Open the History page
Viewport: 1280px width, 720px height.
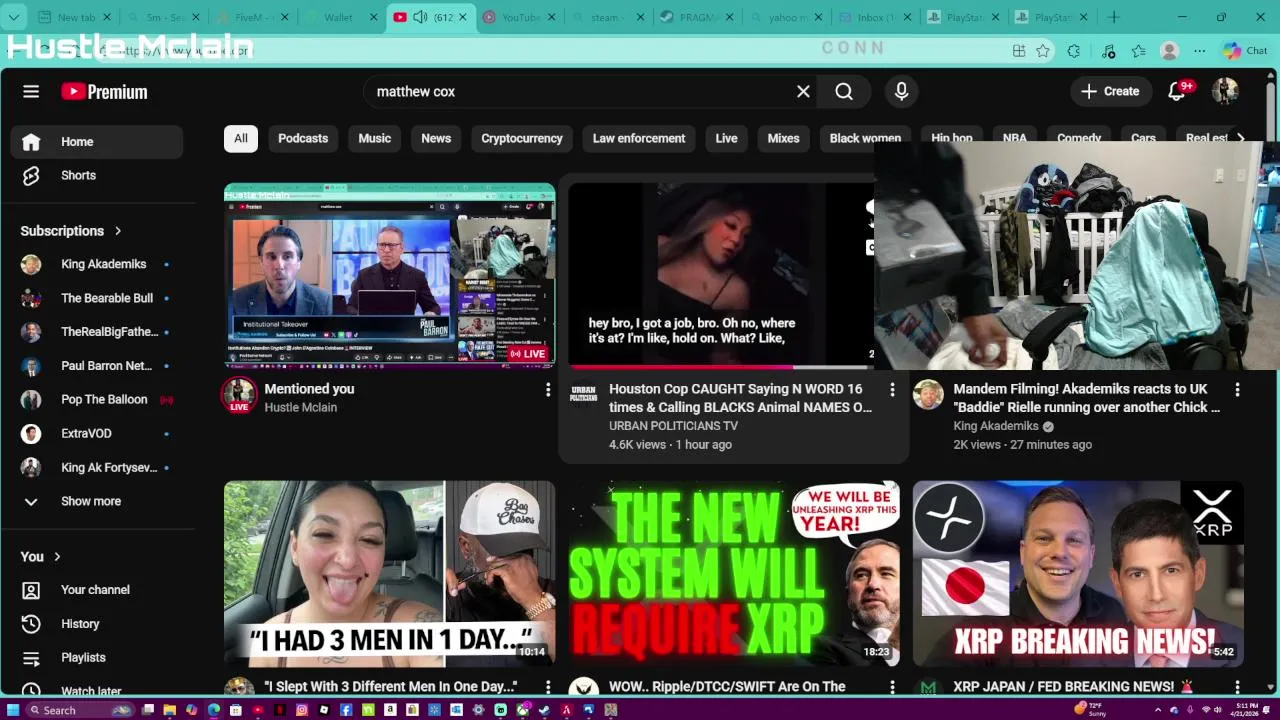coord(97,623)
